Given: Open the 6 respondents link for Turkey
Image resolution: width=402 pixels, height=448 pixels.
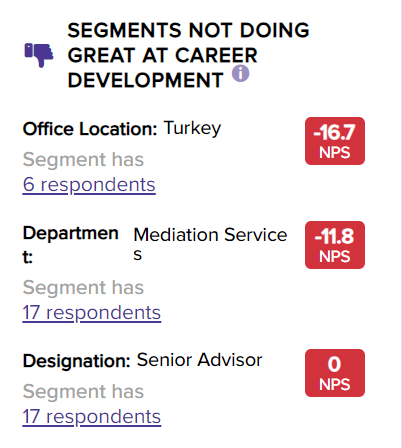Looking at the screenshot, I should (89, 185).
